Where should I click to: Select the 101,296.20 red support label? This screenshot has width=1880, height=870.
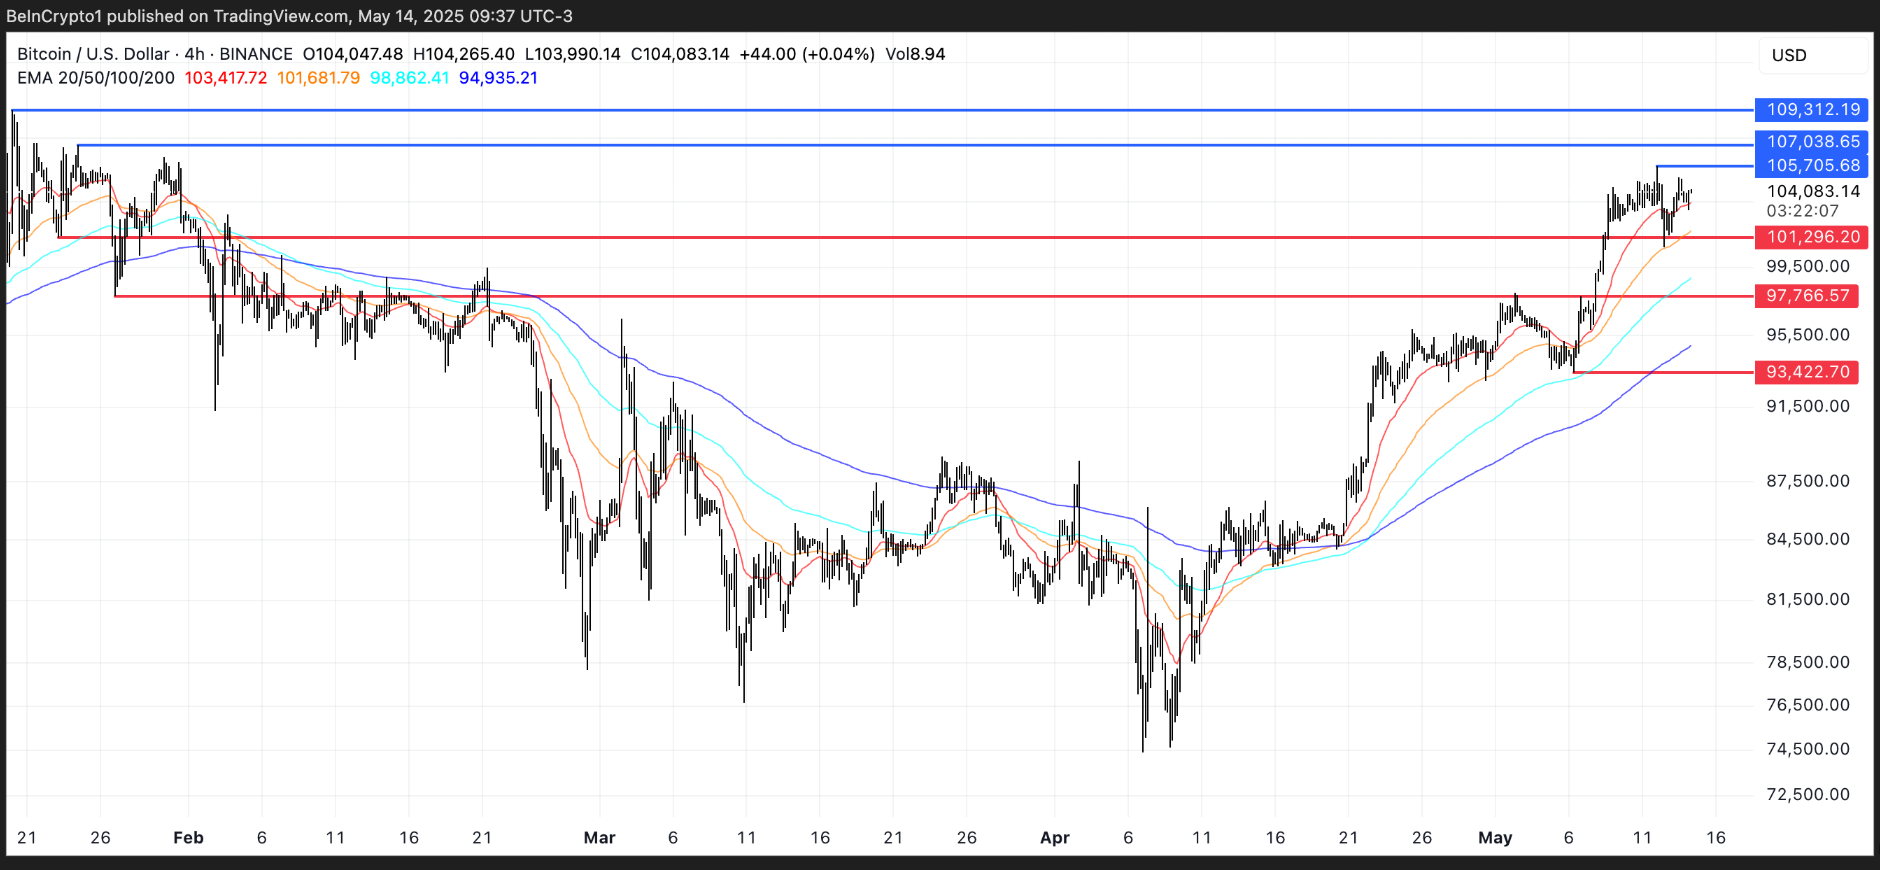pos(1812,237)
